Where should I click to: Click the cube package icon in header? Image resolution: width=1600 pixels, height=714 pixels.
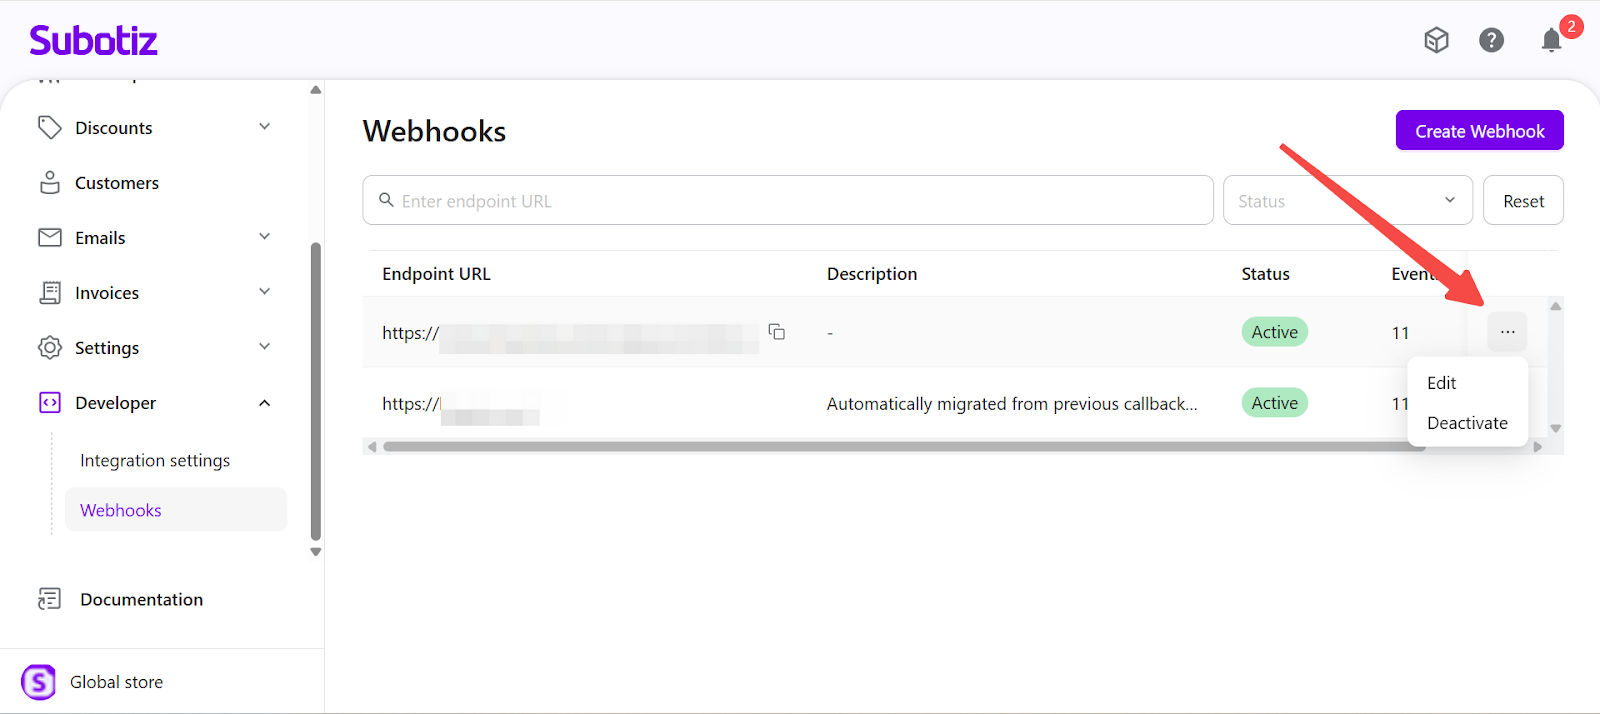[x=1436, y=40]
